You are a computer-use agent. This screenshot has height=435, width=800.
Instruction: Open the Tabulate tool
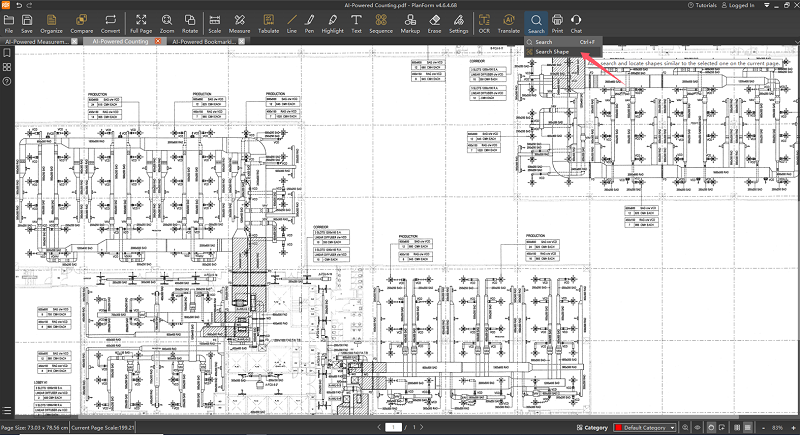pyautogui.click(x=268, y=23)
